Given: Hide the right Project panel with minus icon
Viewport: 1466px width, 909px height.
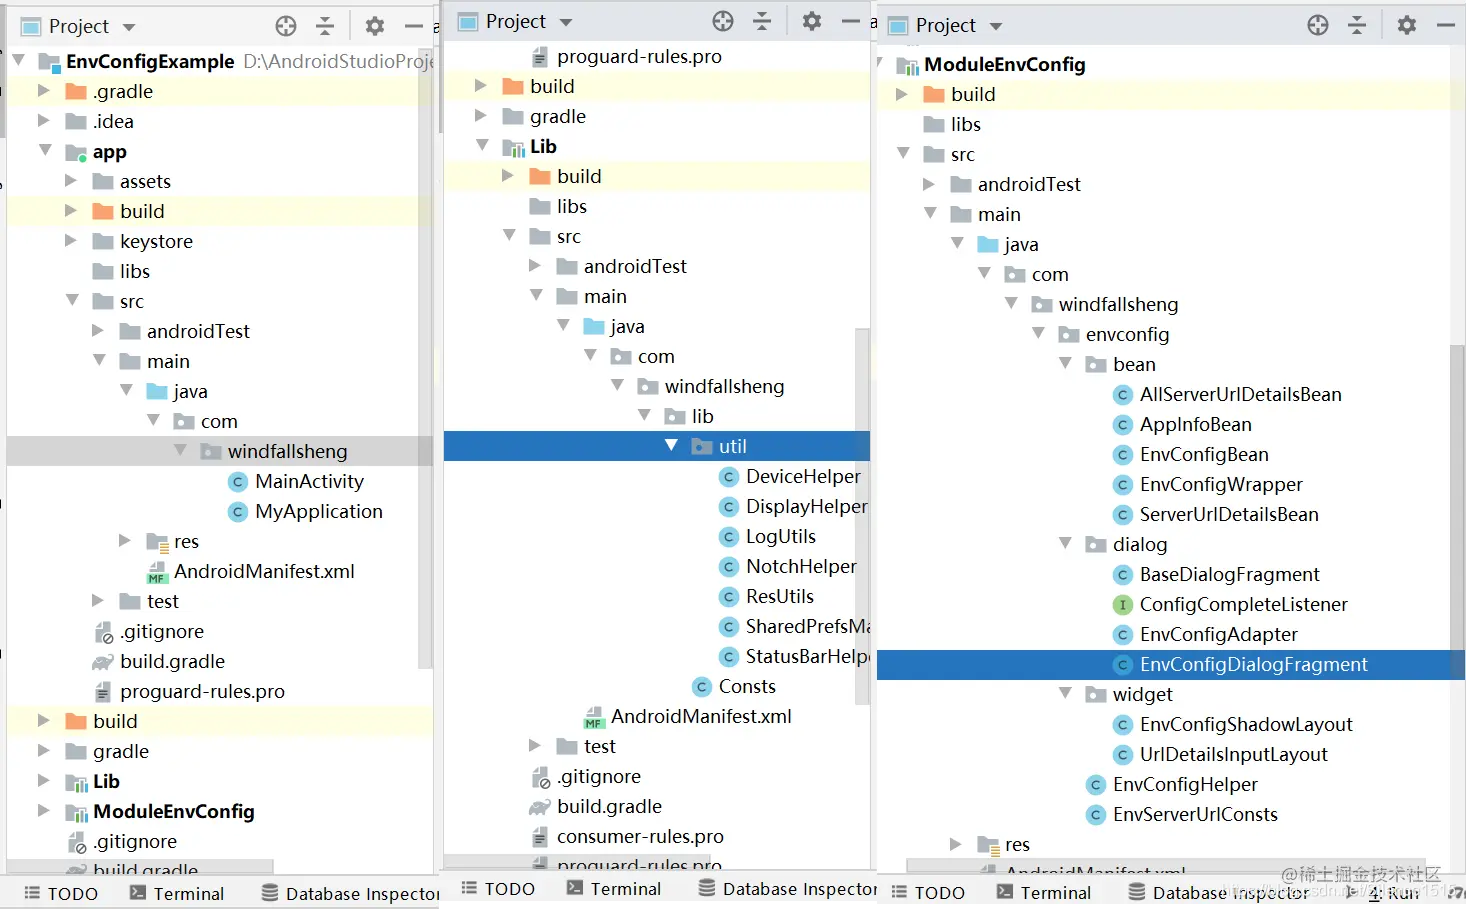Looking at the screenshot, I should [1446, 25].
